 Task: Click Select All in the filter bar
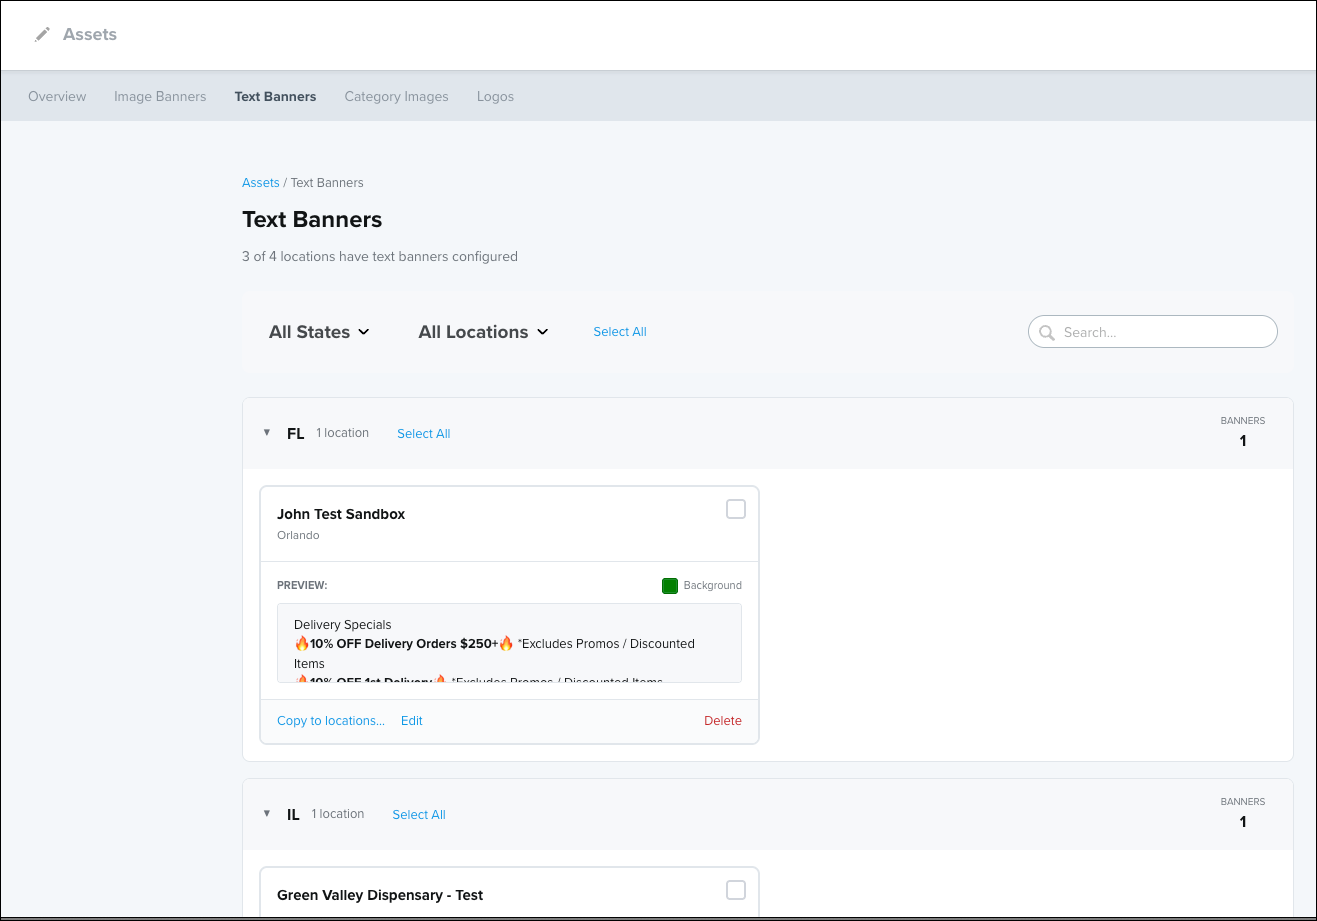tap(620, 332)
